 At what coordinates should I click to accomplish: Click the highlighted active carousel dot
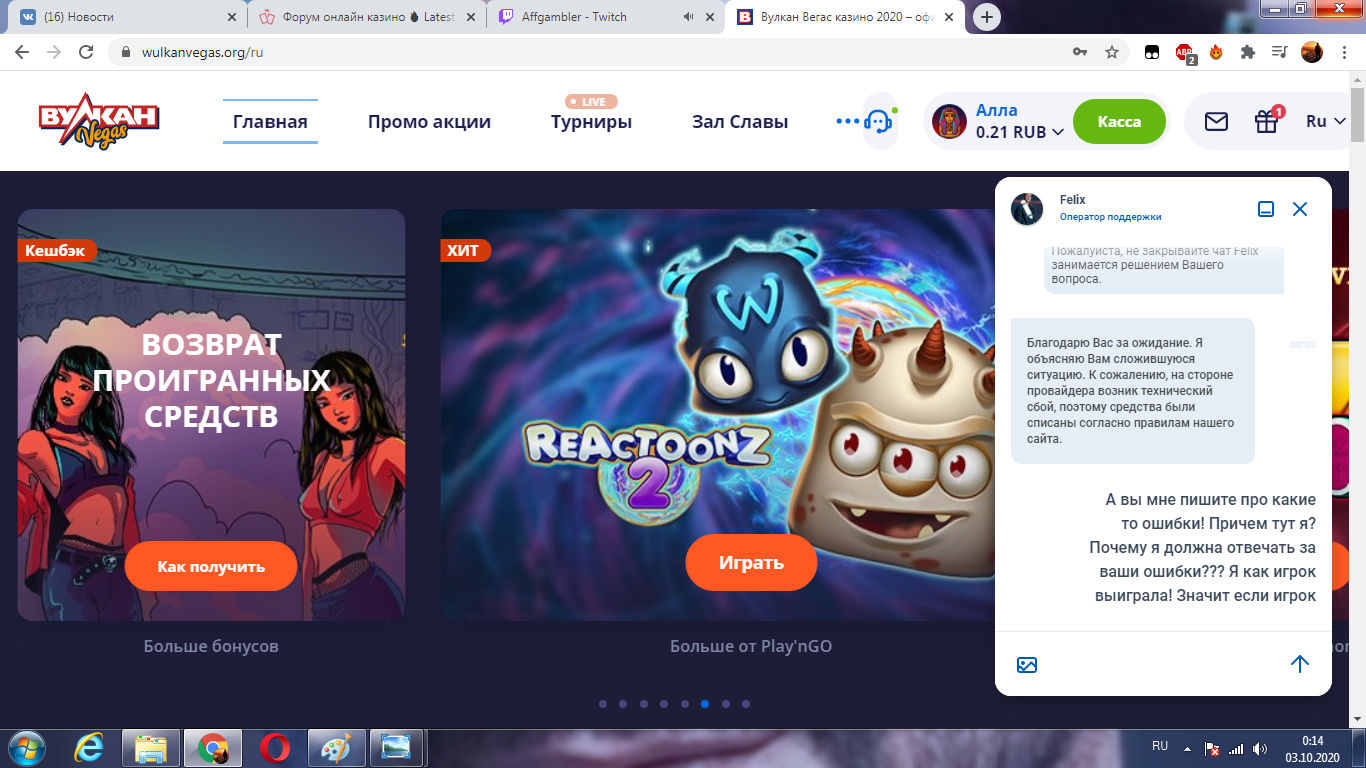[705, 704]
